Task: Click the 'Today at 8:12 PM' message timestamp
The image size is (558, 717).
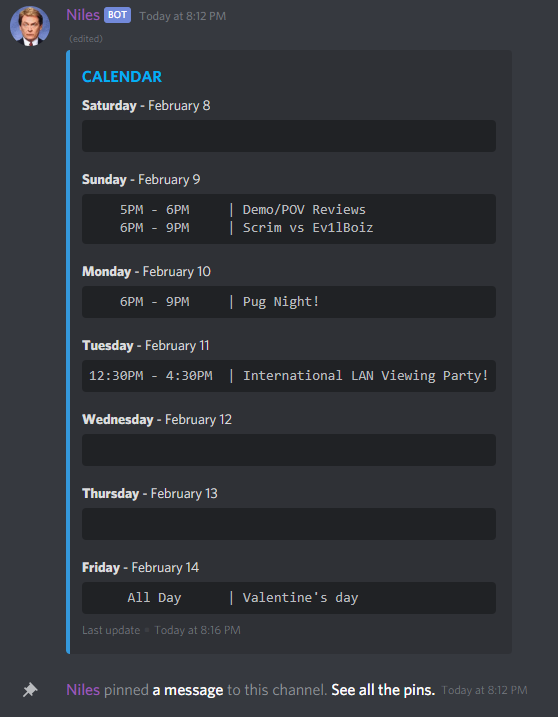Action: (182, 16)
